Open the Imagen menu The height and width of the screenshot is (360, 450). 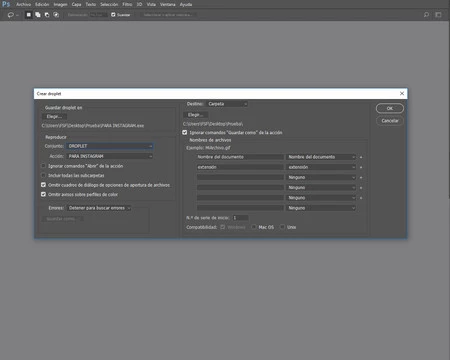60,4
